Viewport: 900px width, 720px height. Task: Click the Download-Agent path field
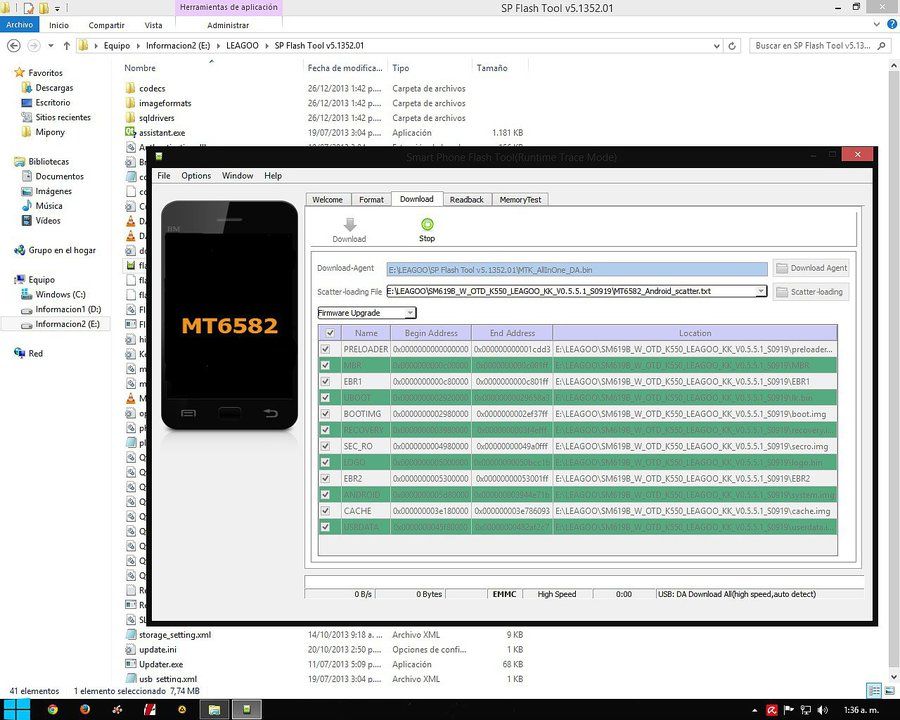(576, 269)
